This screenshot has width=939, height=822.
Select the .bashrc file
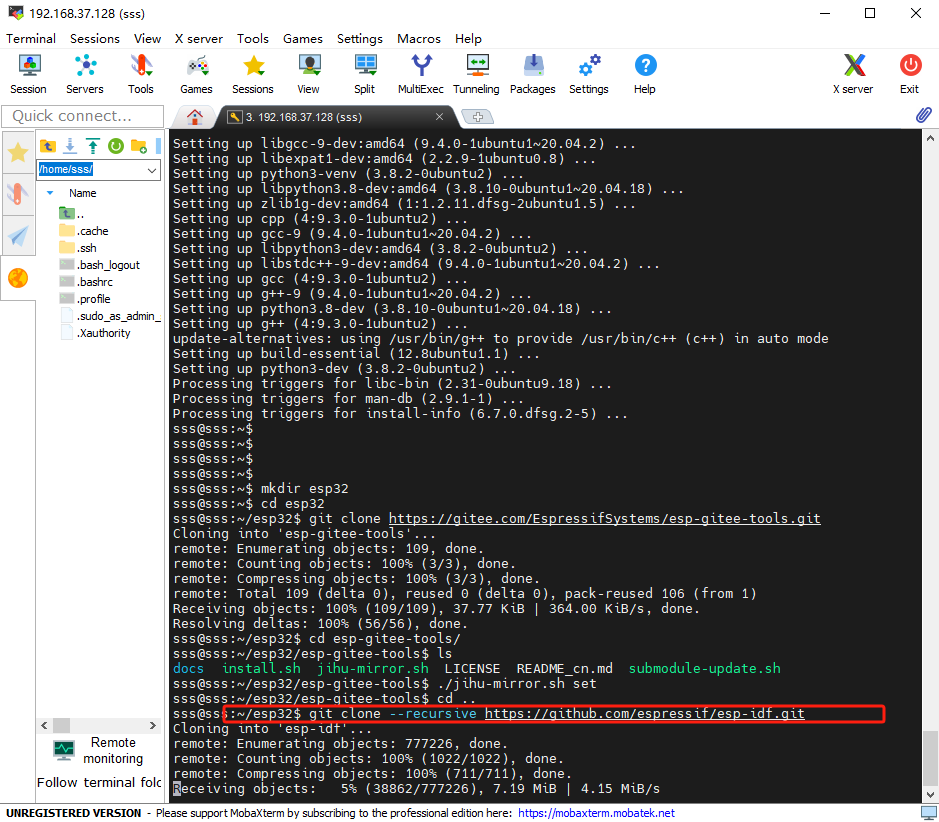86,282
